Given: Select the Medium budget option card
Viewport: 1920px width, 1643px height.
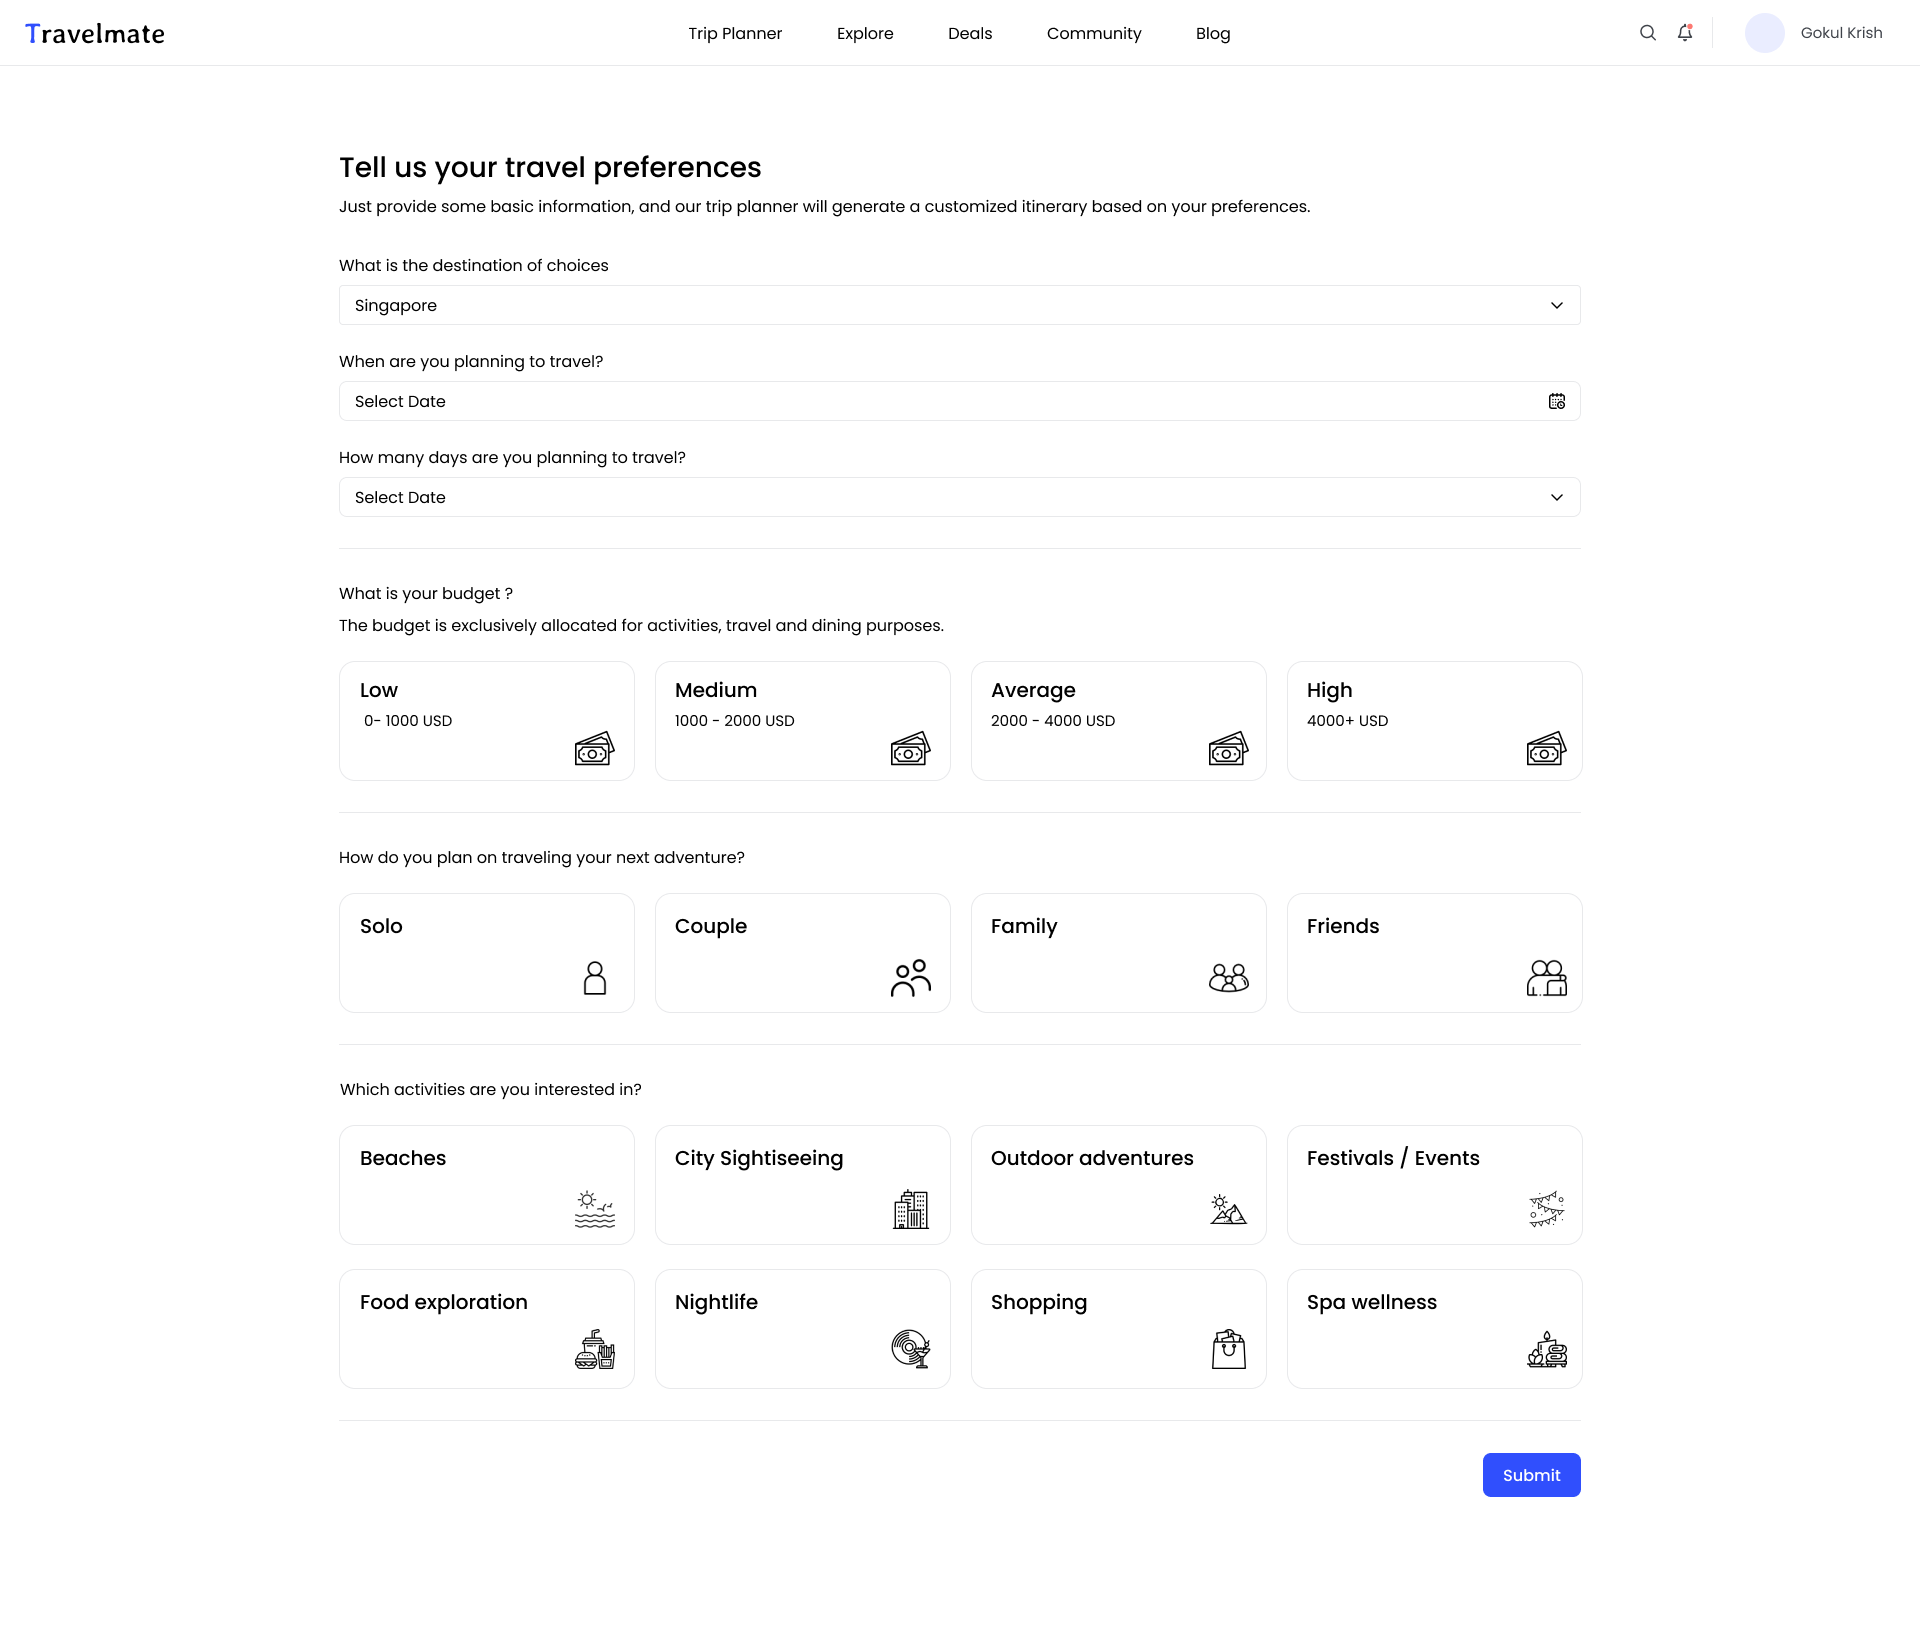Looking at the screenshot, I should tap(803, 721).
